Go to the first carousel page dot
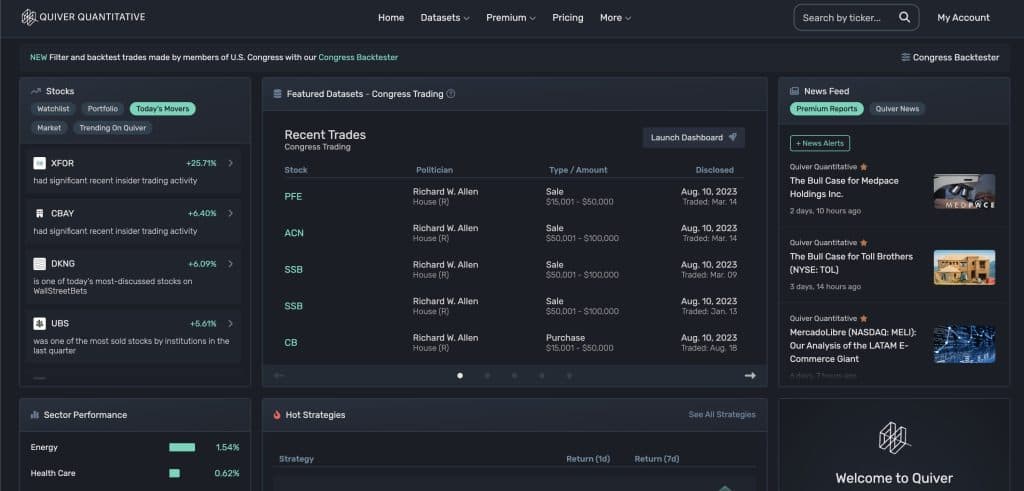Image resolution: width=1024 pixels, height=491 pixels. [460, 375]
